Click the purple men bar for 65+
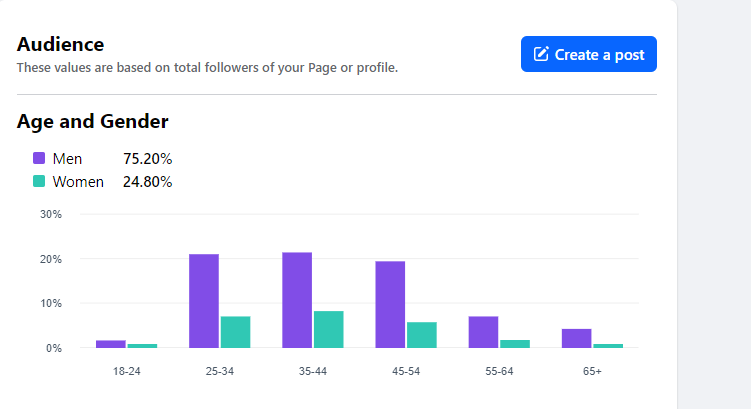Viewport: 751px width, 409px height. (x=577, y=338)
